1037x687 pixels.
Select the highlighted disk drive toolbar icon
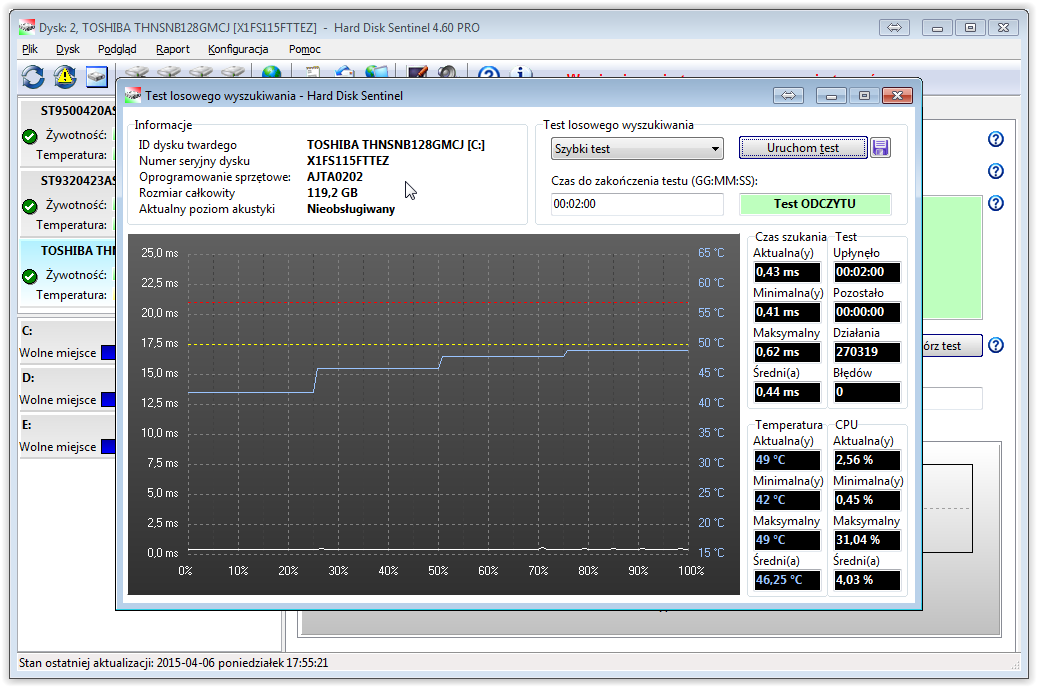[x=97, y=77]
